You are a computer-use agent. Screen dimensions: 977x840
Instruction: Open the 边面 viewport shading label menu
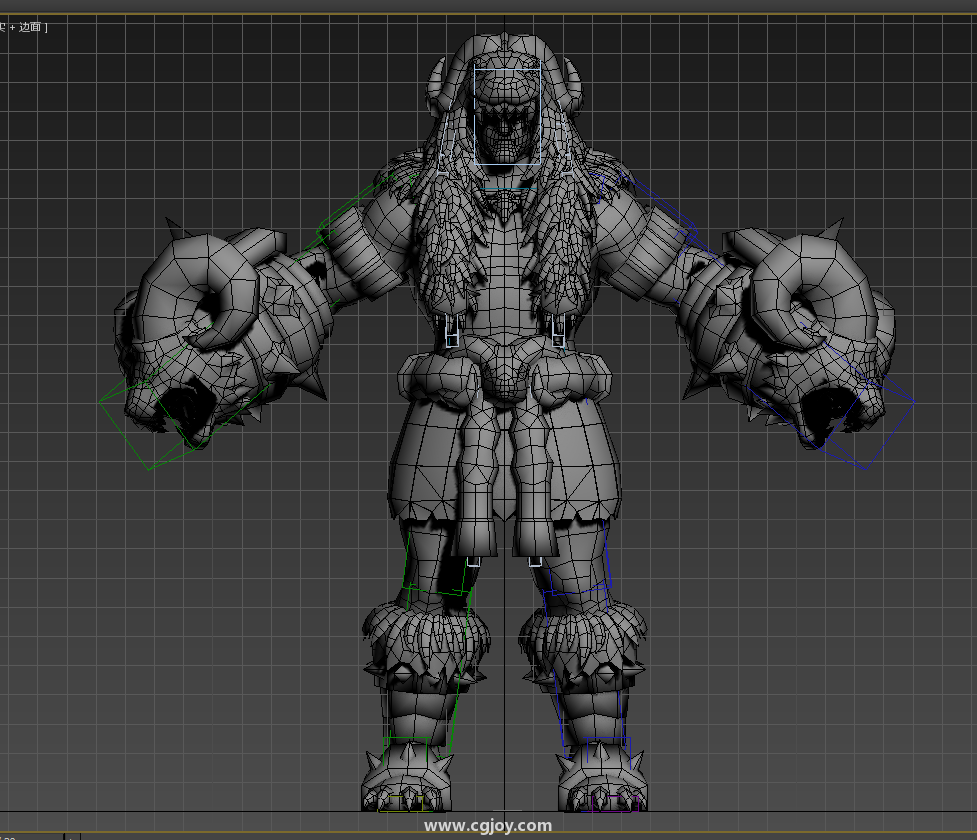[30, 27]
